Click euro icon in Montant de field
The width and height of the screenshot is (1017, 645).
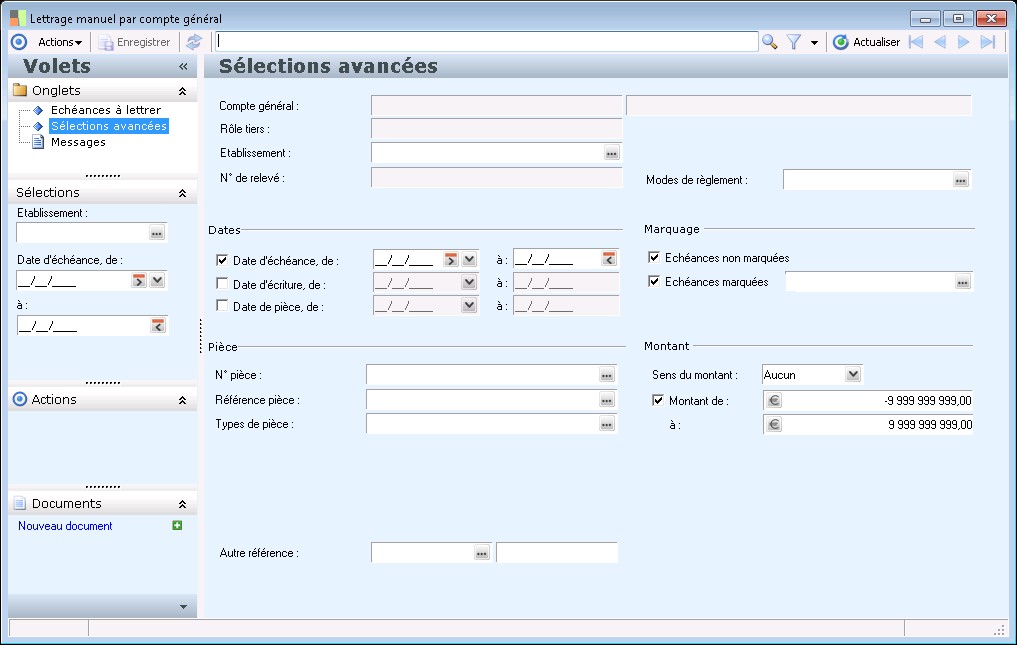click(x=774, y=400)
